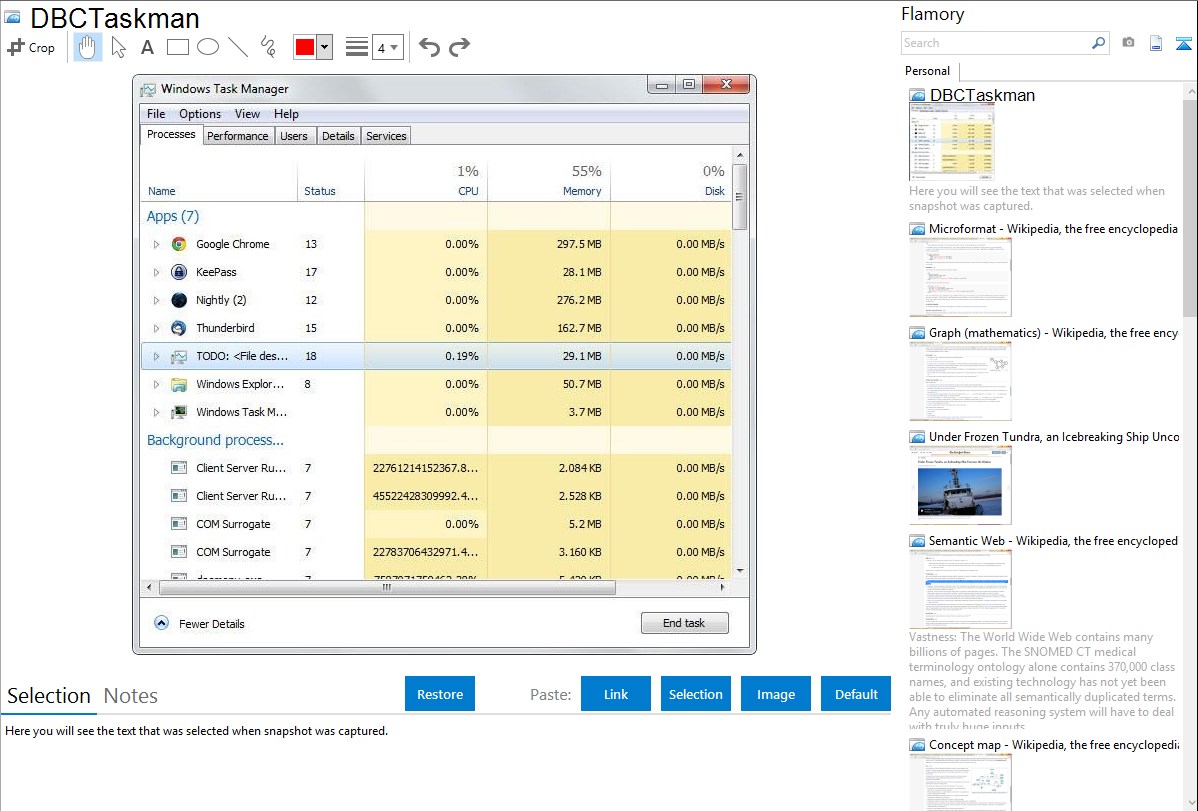Expand the Thunderbird process group
The width and height of the screenshot is (1198, 811).
point(156,329)
